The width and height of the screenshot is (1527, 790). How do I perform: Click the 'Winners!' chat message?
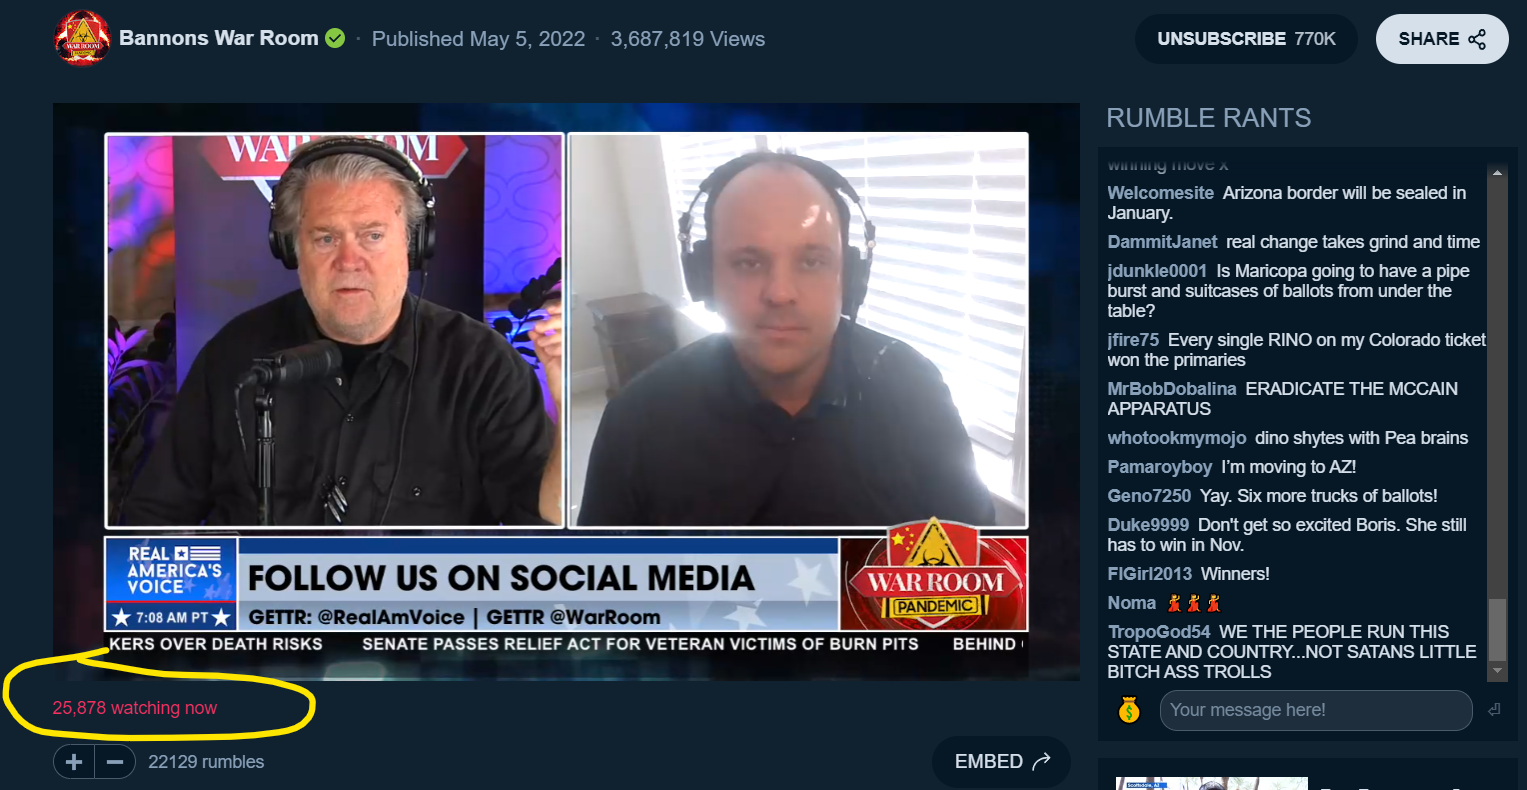1235,574
